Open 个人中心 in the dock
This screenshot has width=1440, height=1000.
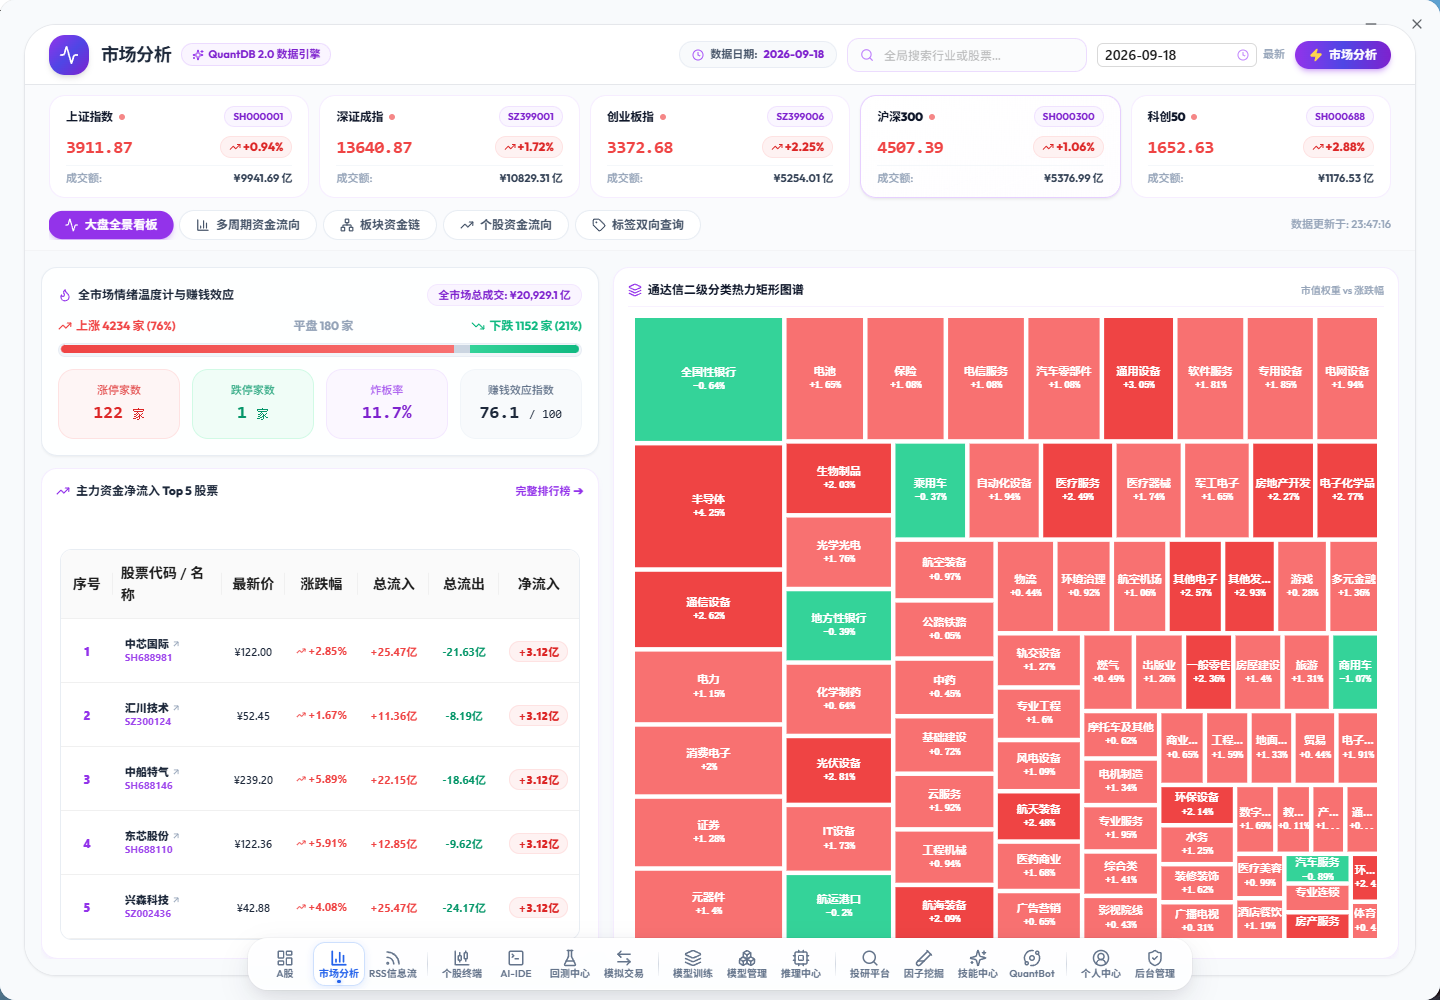point(1101,964)
